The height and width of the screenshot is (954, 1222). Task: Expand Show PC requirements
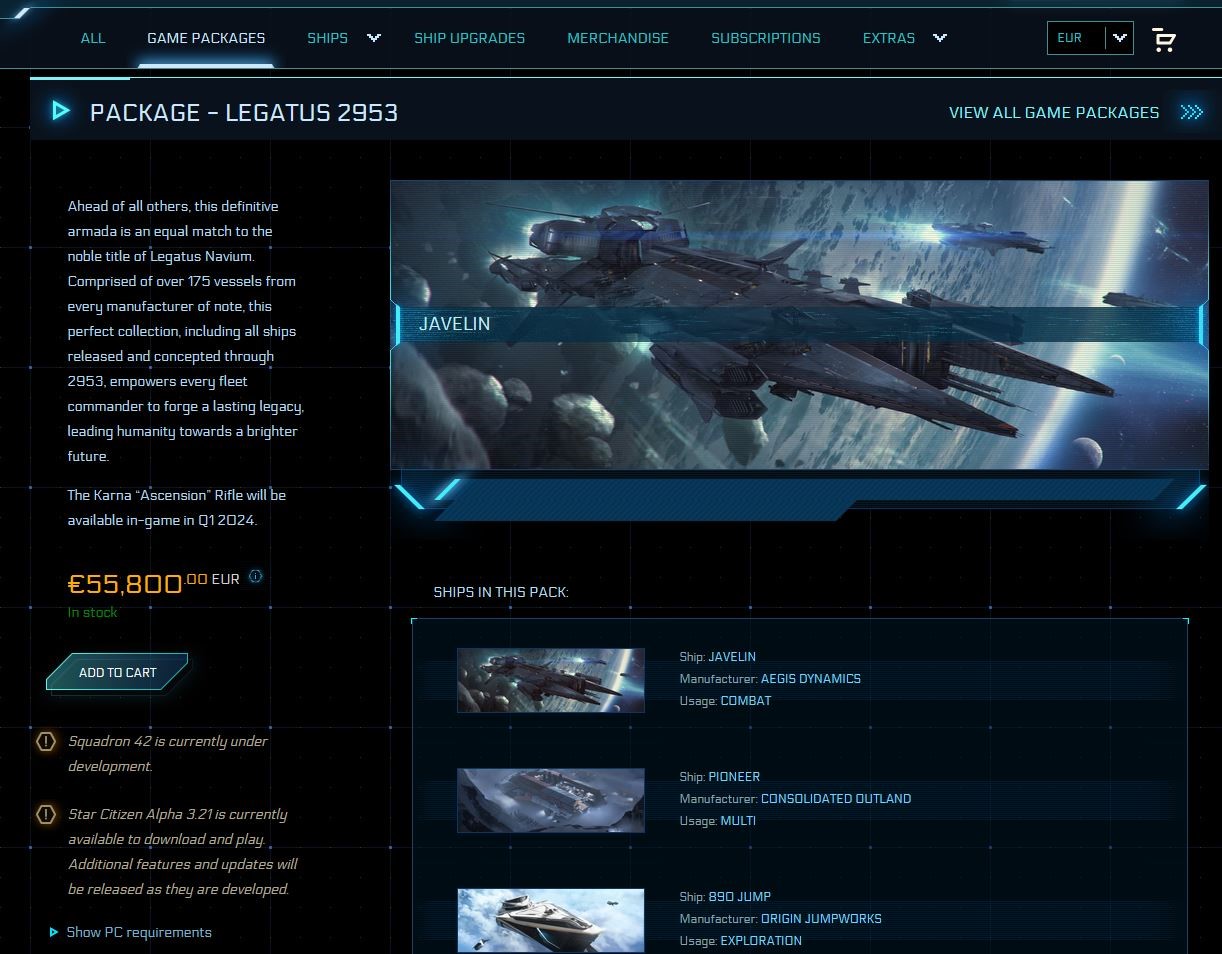pos(131,932)
